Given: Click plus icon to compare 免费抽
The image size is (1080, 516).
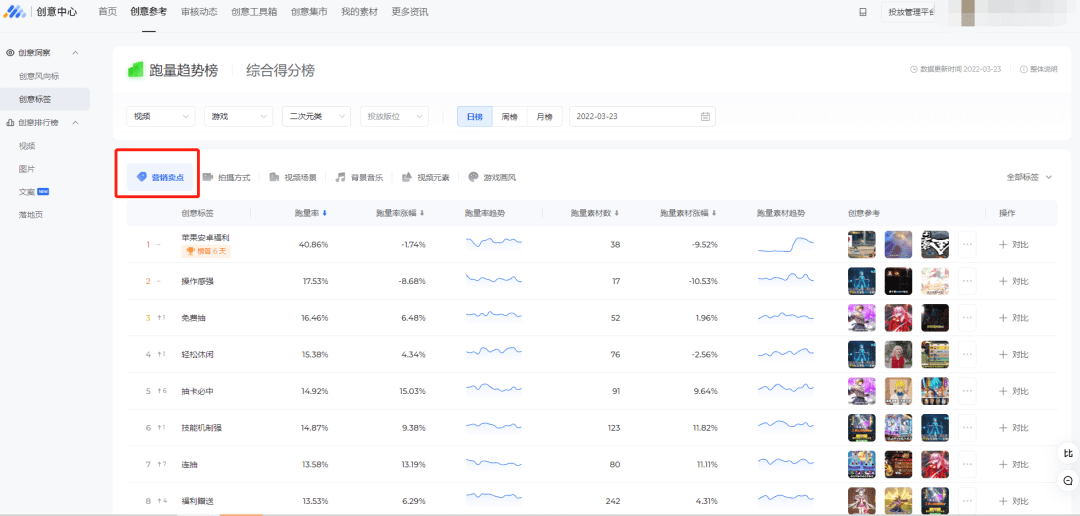Looking at the screenshot, I should point(1003,318).
